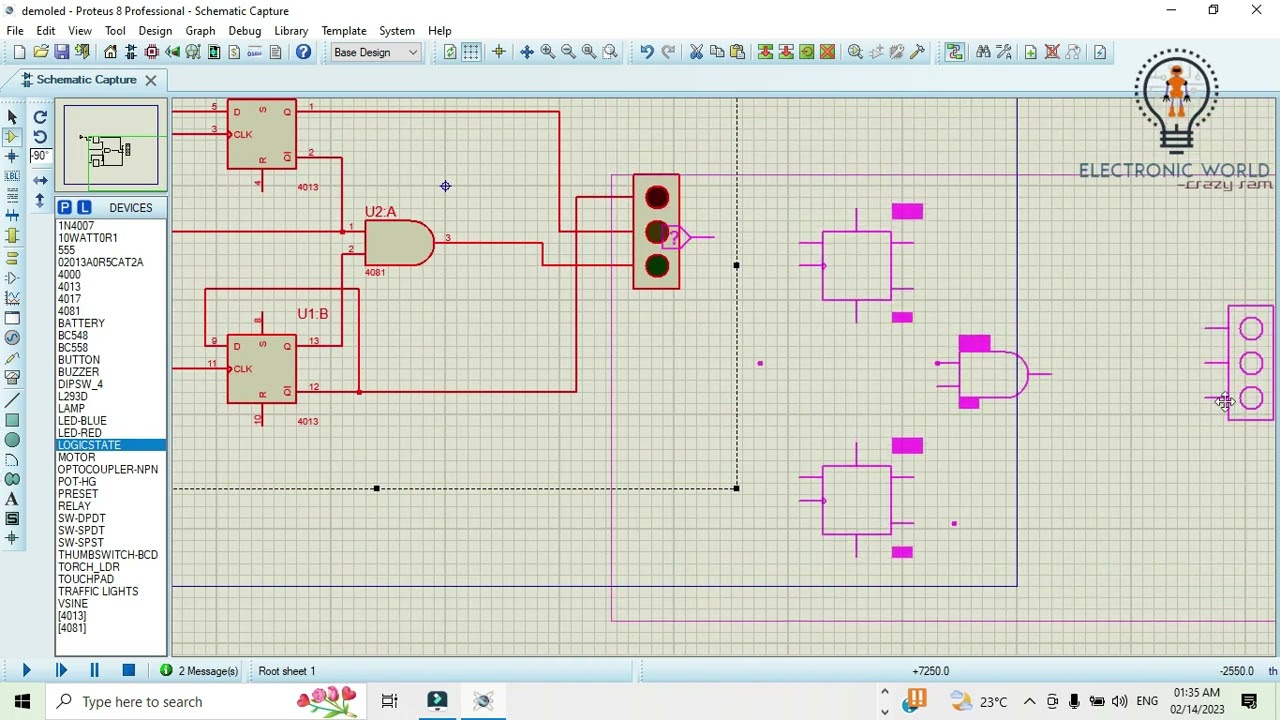This screenshot has height=720, width=1280.
Task: Click the blue Help question mark icon
Action: click(303, 52)
